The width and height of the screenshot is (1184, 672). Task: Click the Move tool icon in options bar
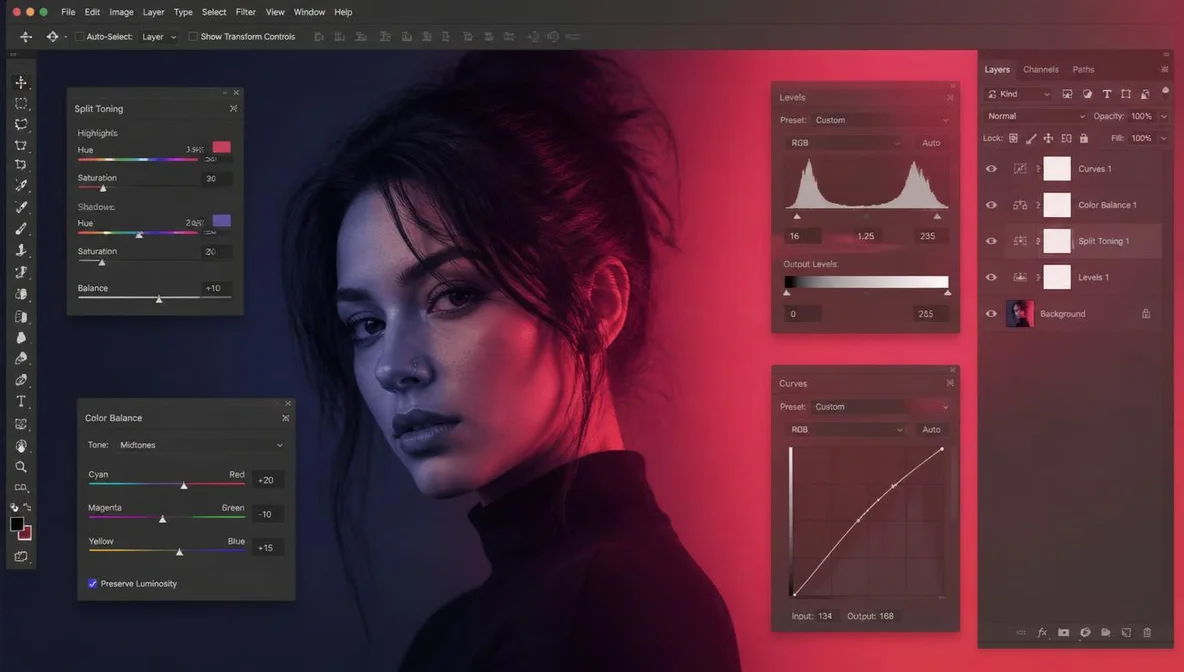pos(26,36)
